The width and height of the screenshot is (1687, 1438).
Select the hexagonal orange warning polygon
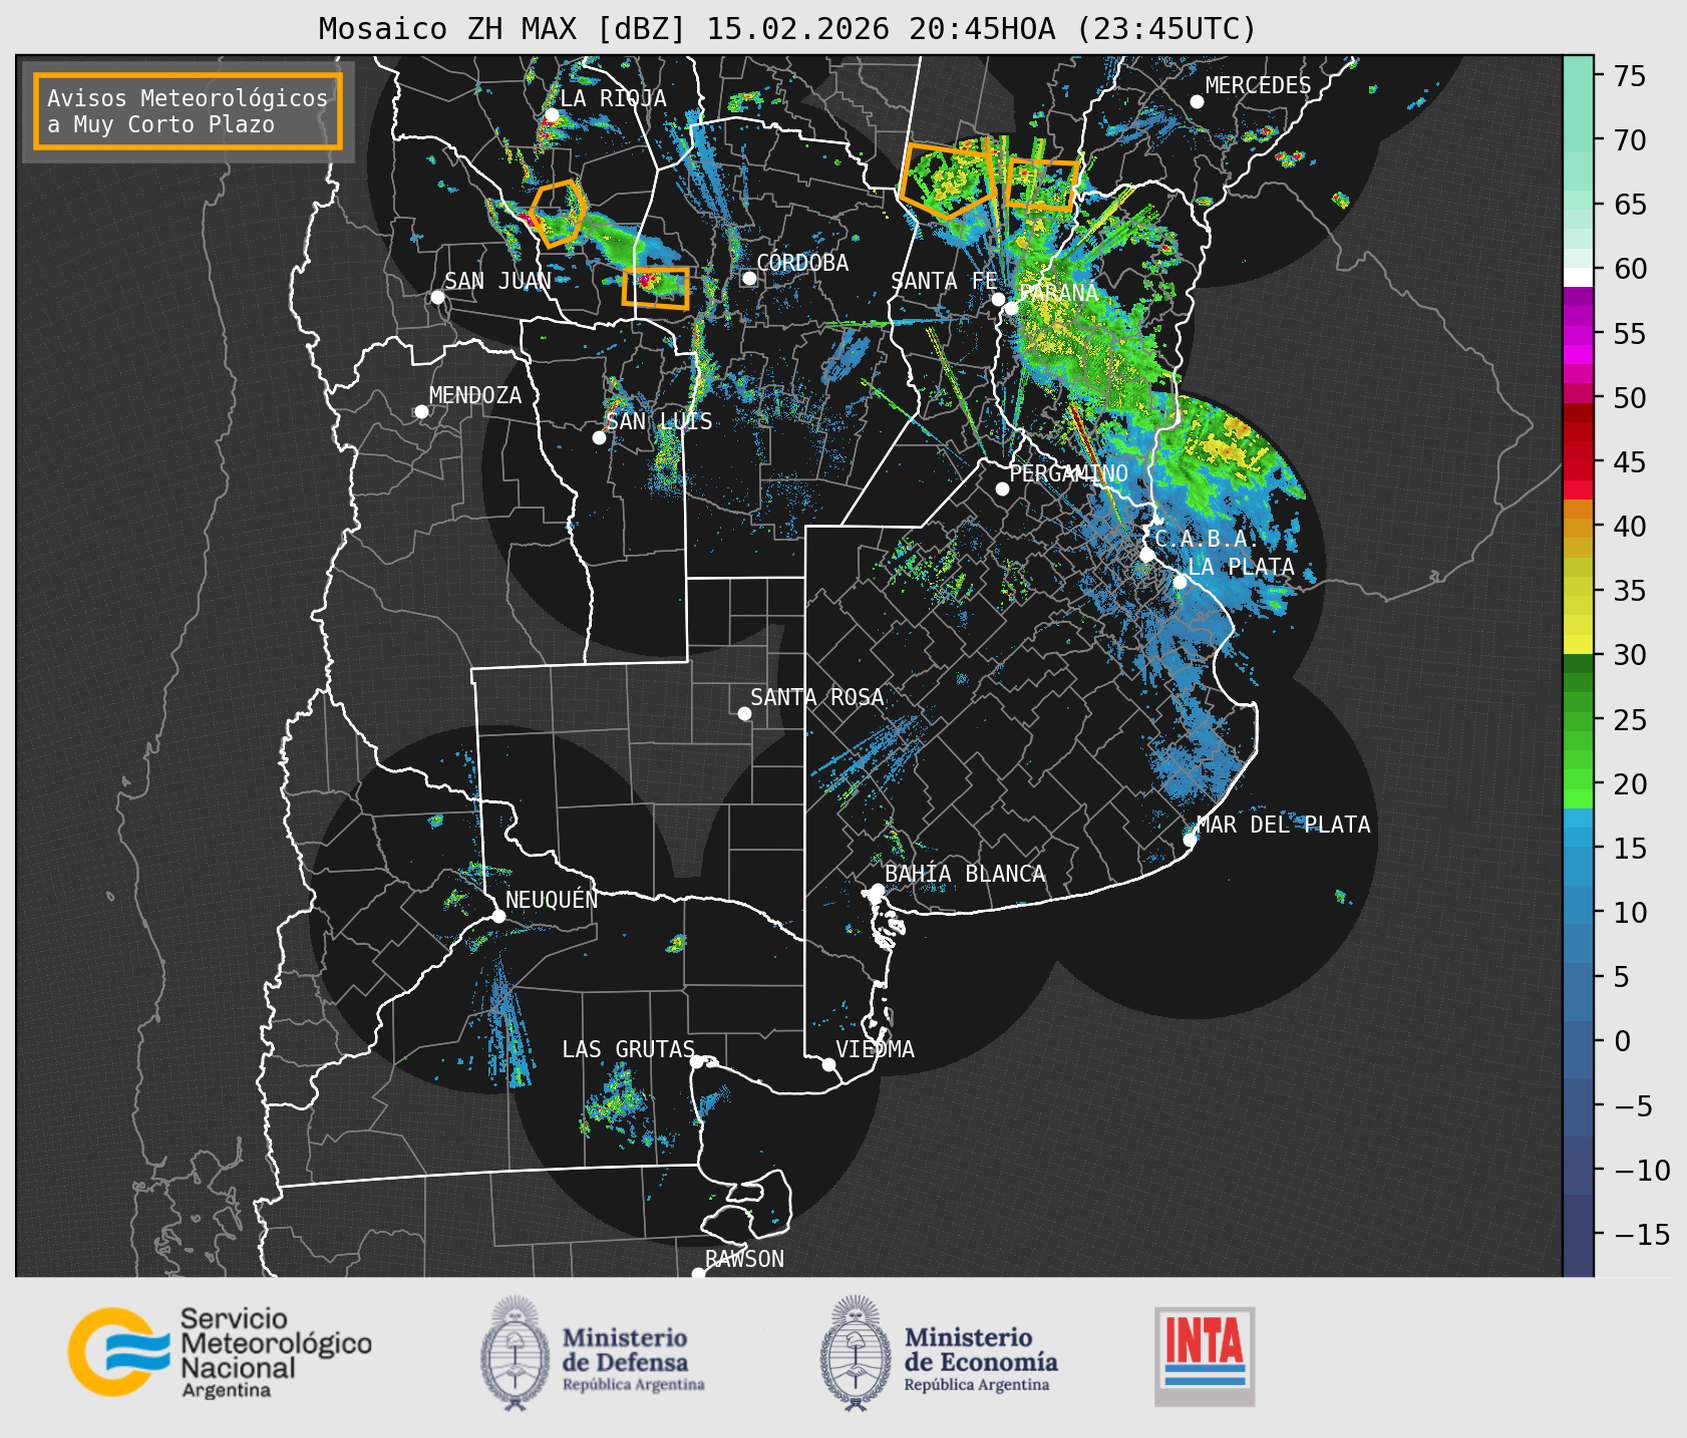(x=558, y=212)
